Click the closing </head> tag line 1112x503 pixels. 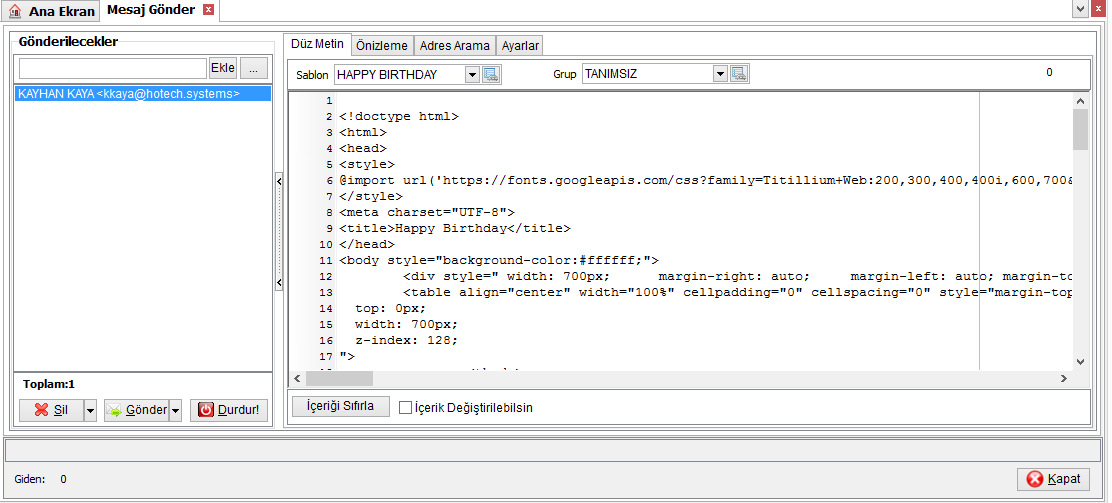367,244
